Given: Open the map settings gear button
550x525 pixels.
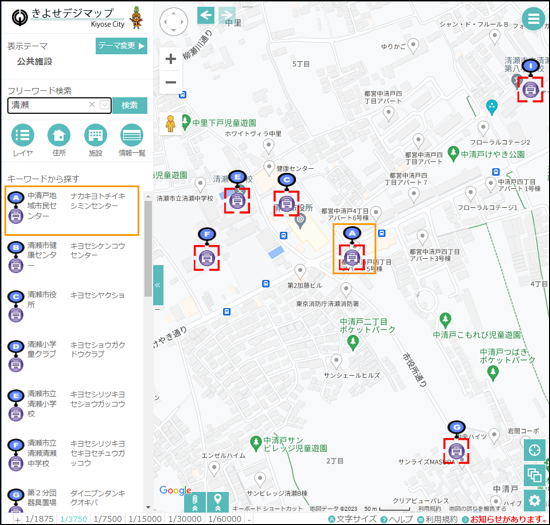Looking at the screenshot, I should pos(534,500).
